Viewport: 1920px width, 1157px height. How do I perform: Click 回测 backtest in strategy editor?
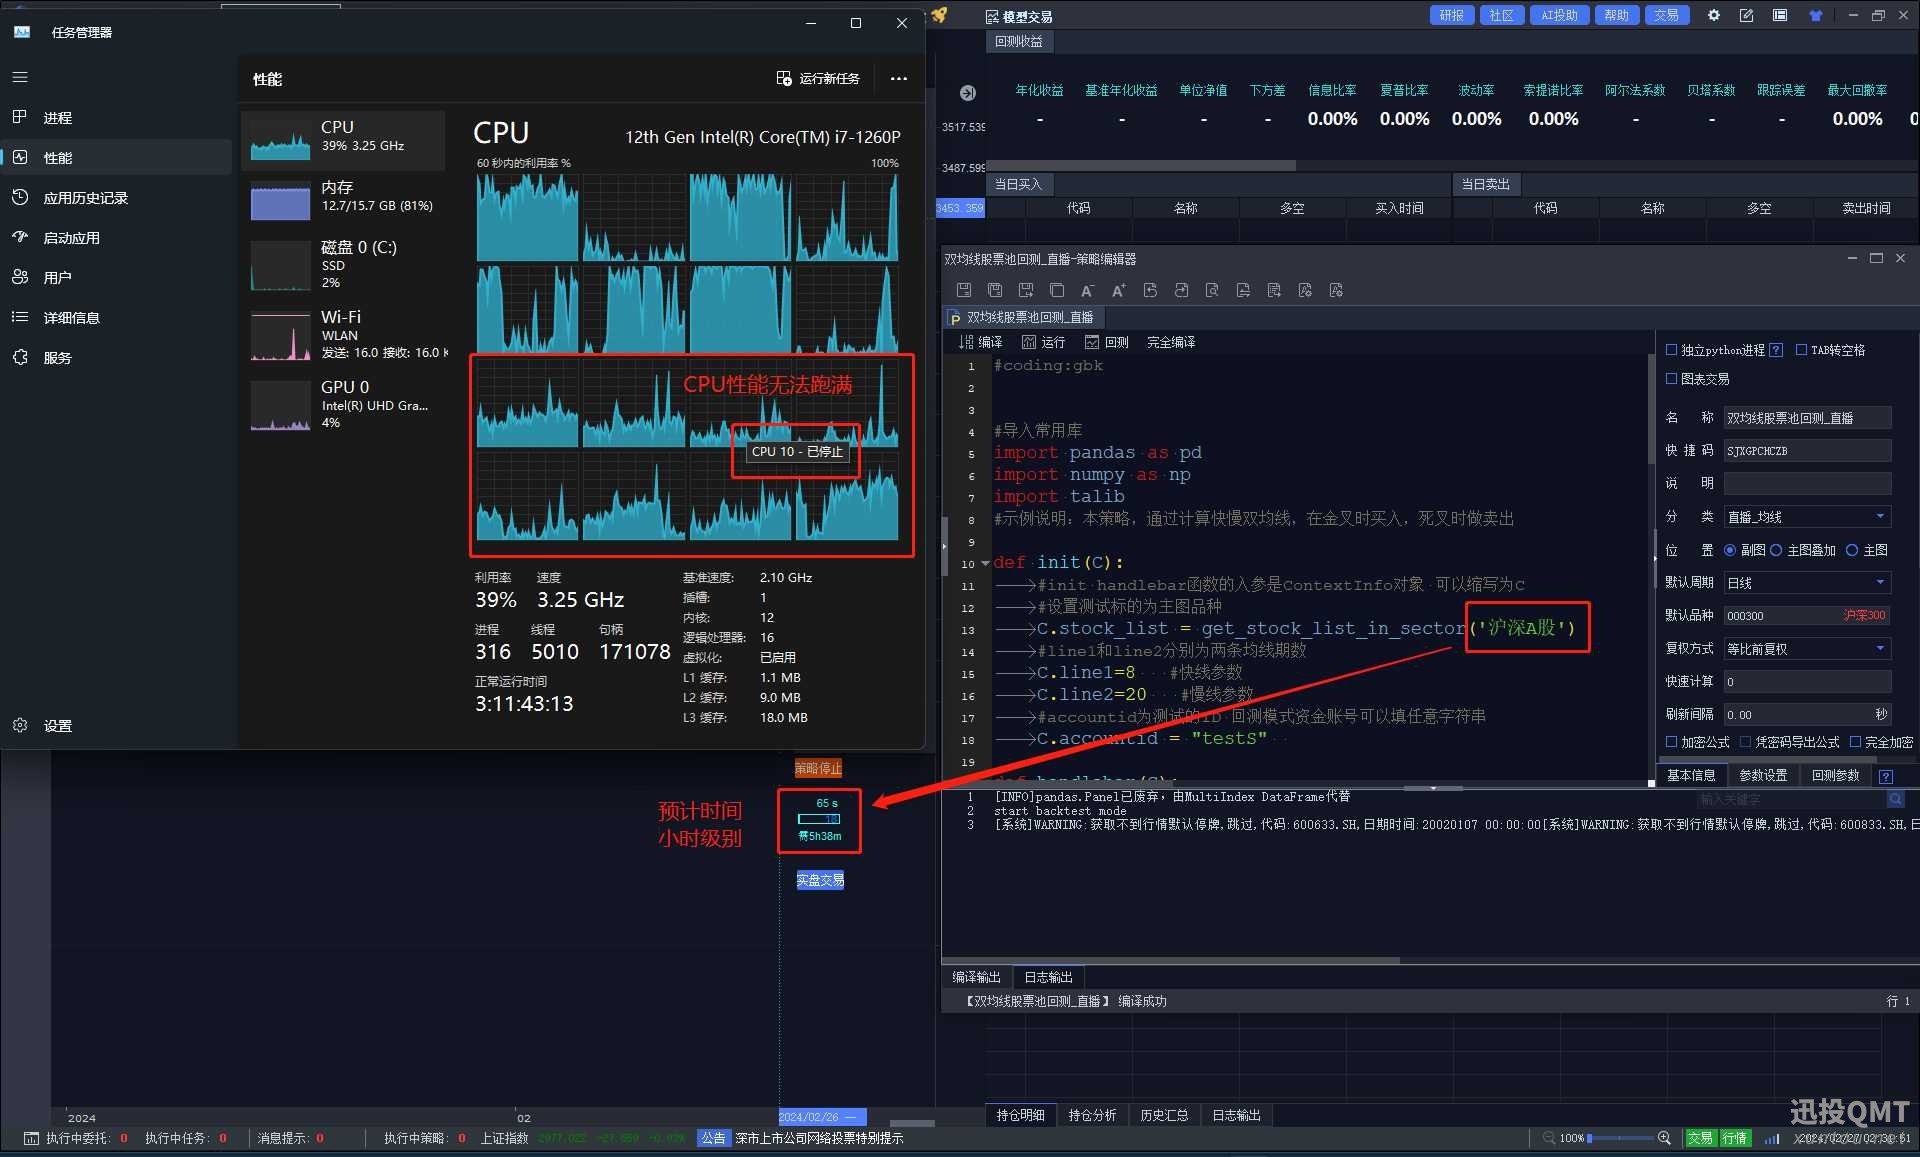pyautogui.click(x=1107, y=342)
